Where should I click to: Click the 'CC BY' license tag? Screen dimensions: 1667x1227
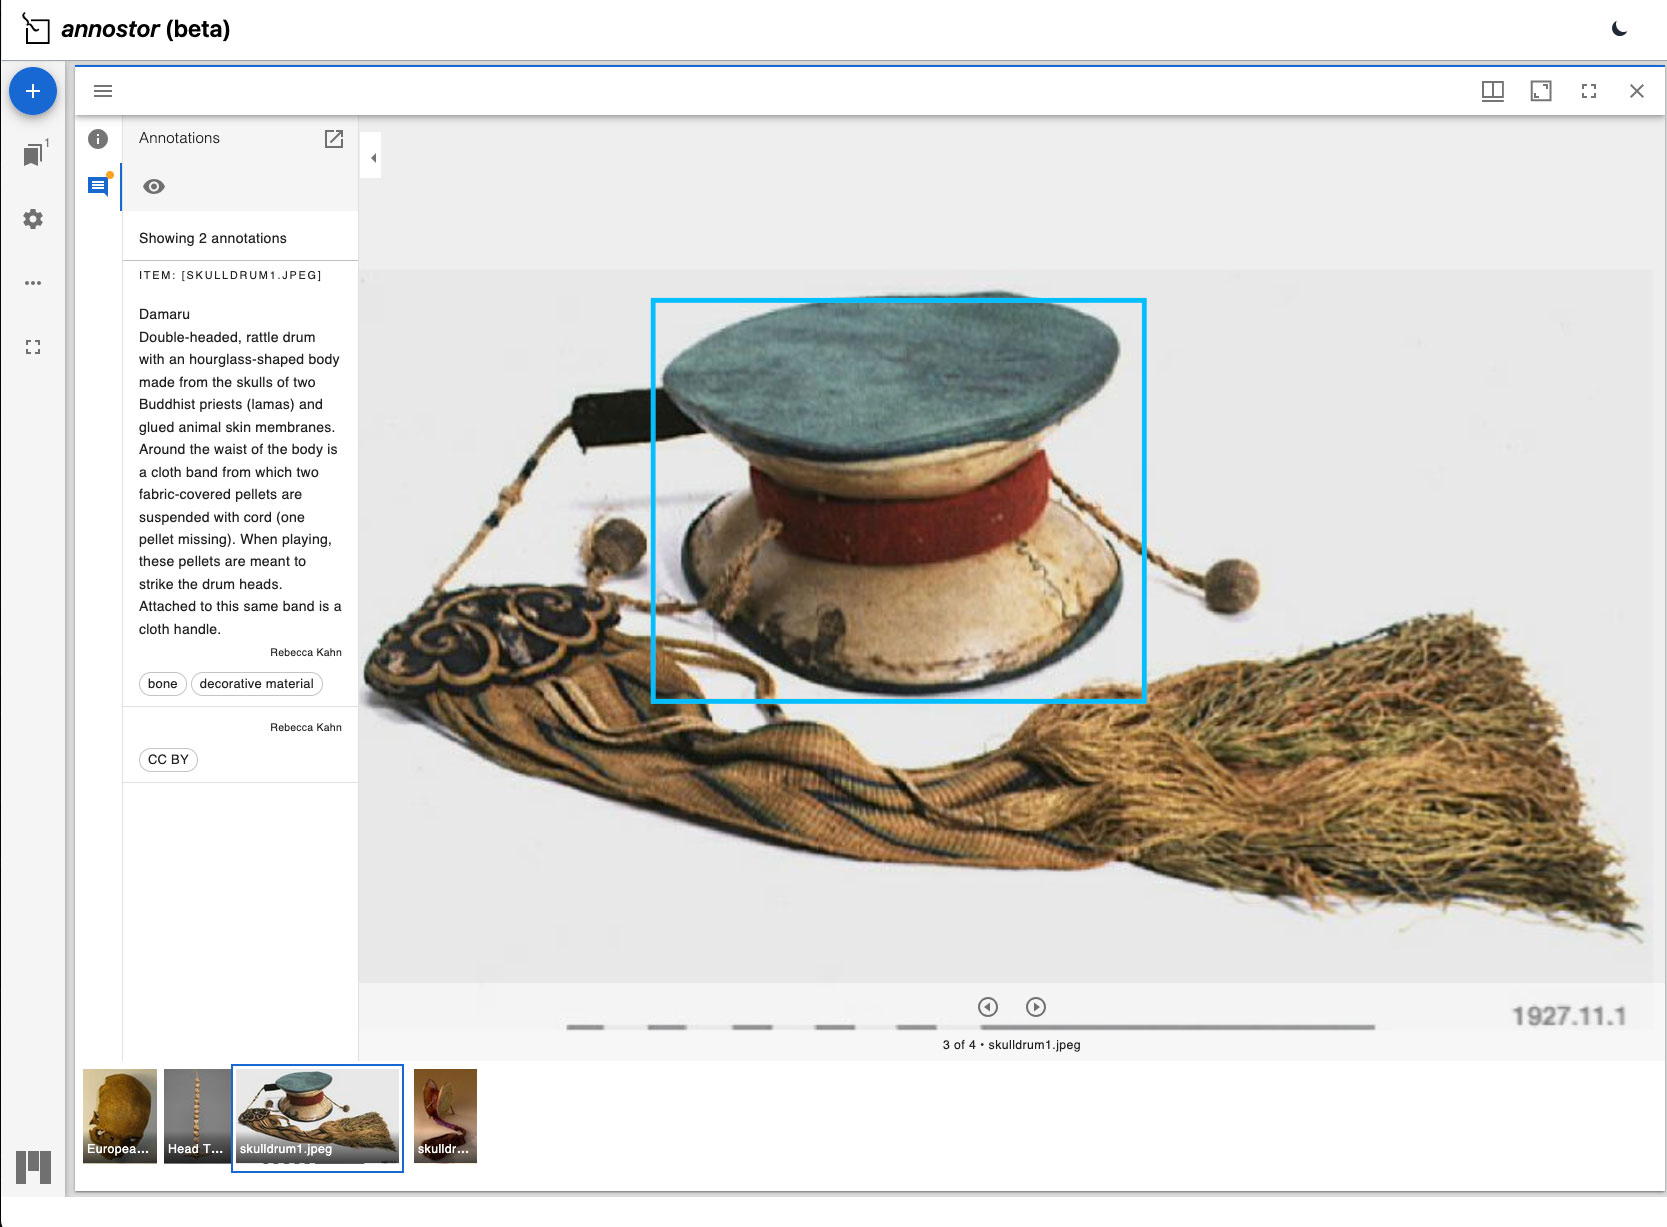point(168,760)
